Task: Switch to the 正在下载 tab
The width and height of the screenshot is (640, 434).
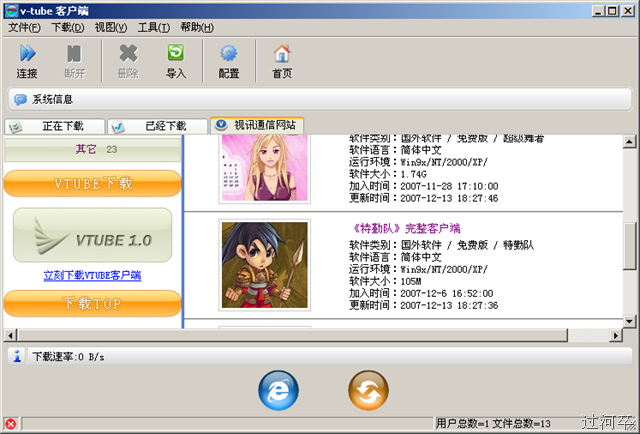Action: 55,126
